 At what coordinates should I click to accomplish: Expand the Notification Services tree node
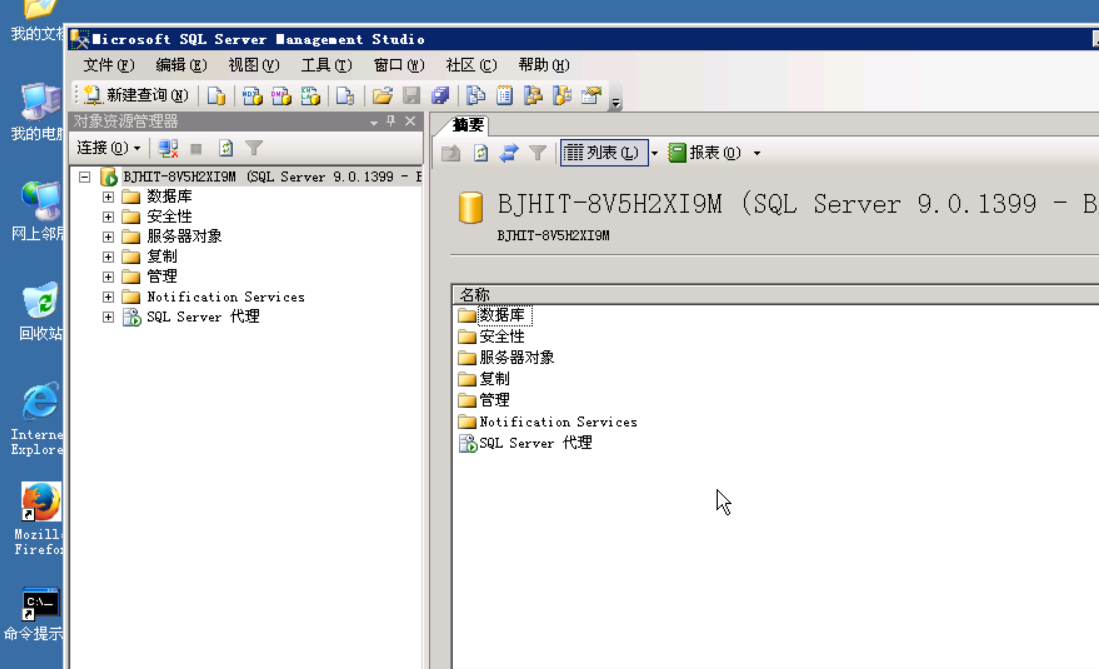click(108, 297)
